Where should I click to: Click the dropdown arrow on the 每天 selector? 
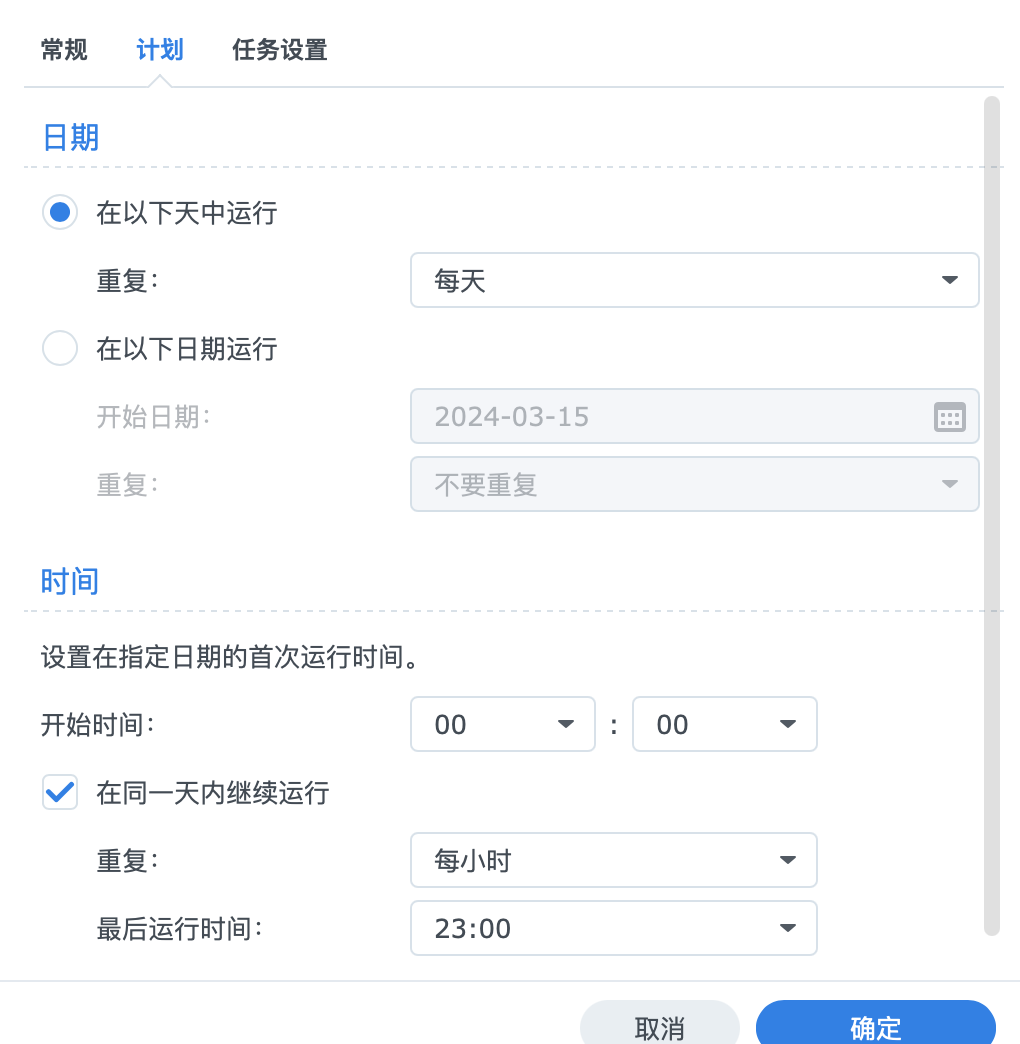[x=950, y=281]
